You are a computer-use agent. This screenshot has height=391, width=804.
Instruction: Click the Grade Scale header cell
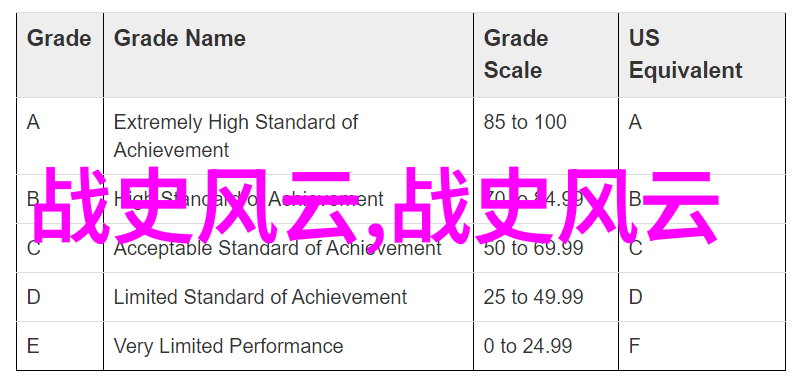[x=546, y=55]
